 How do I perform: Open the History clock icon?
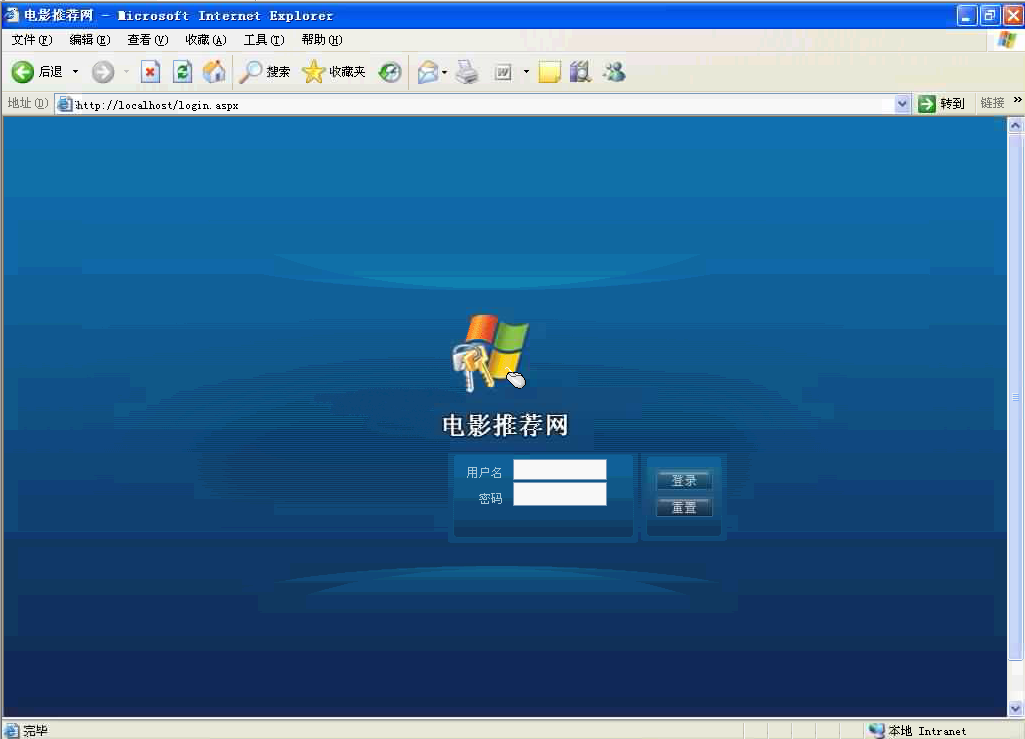pos(390,72)
